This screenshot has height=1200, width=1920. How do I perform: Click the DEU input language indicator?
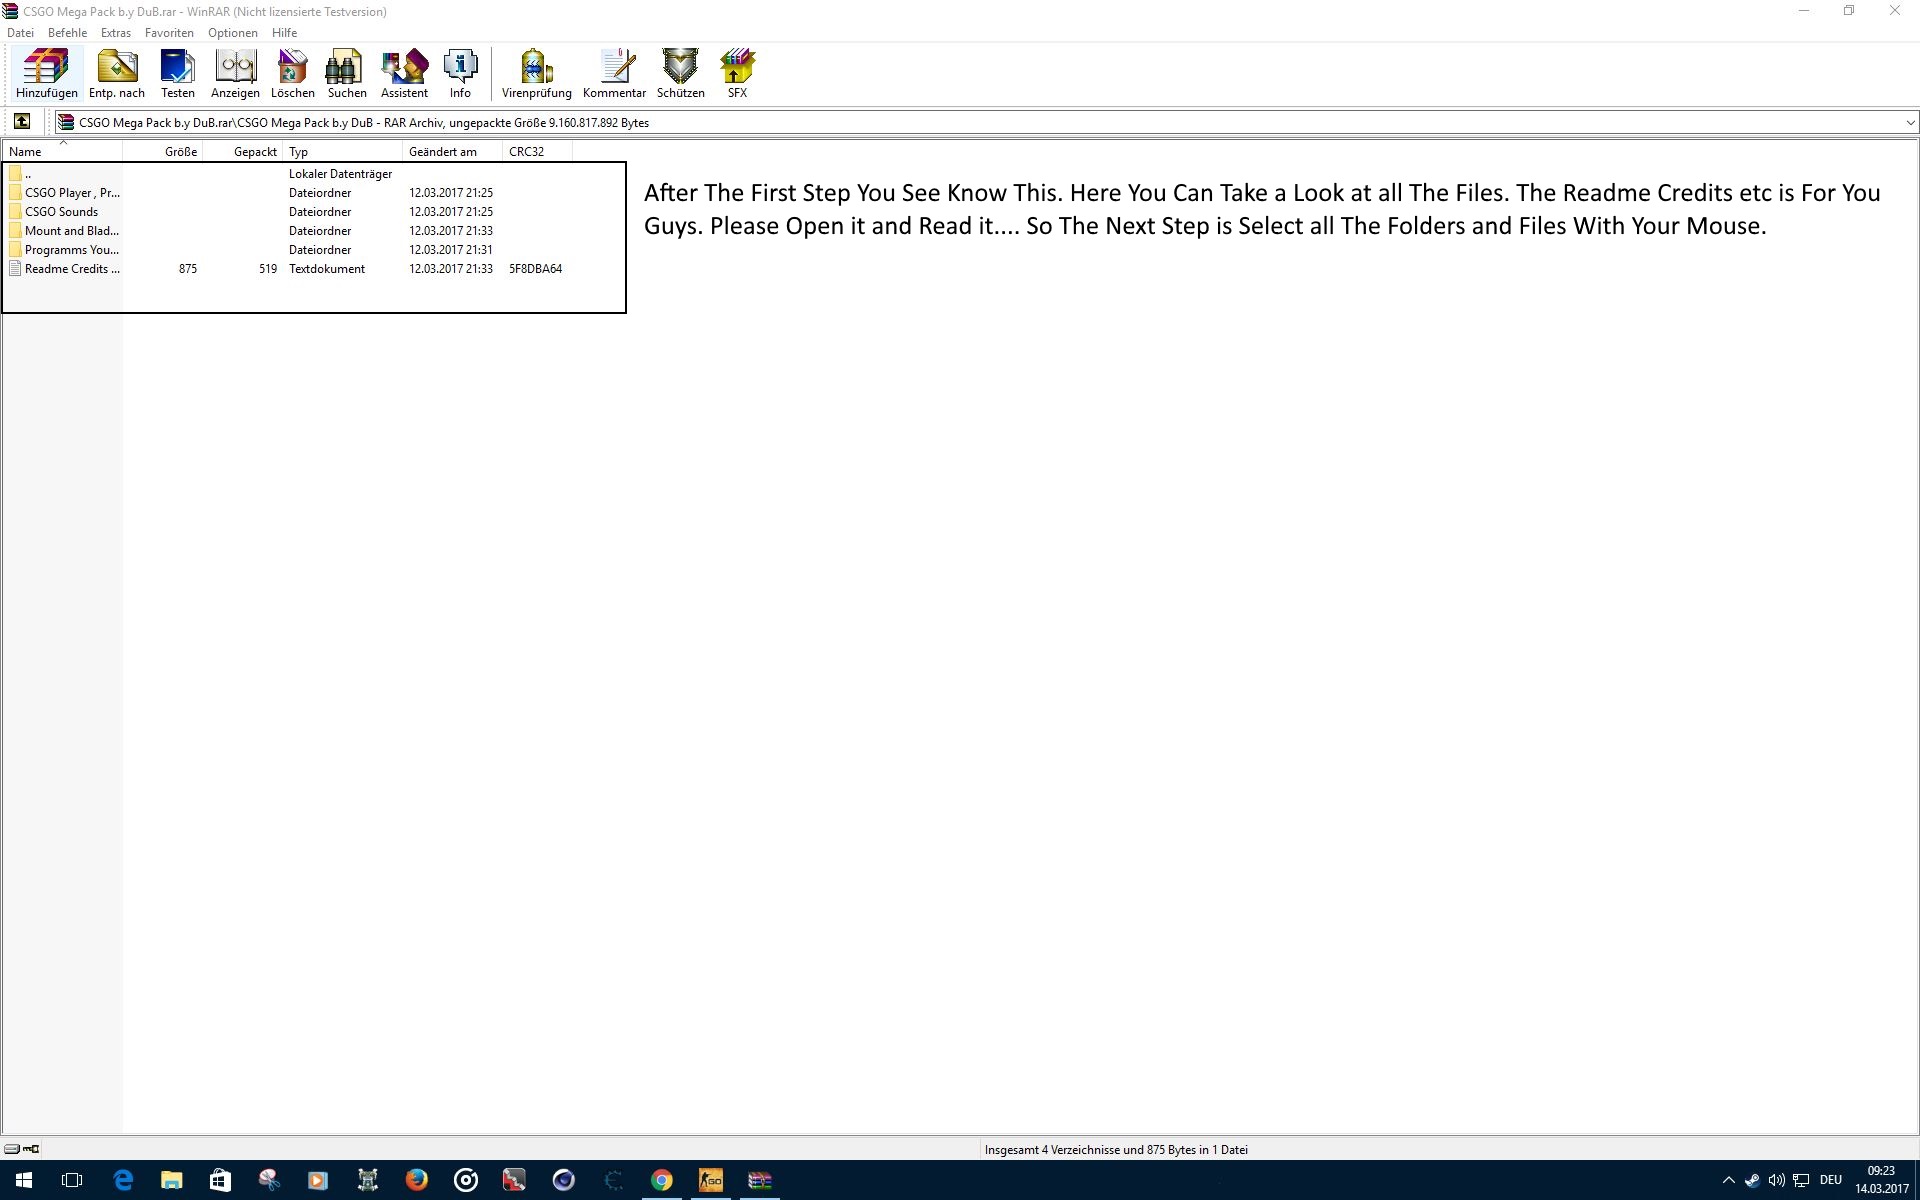1831,1180
